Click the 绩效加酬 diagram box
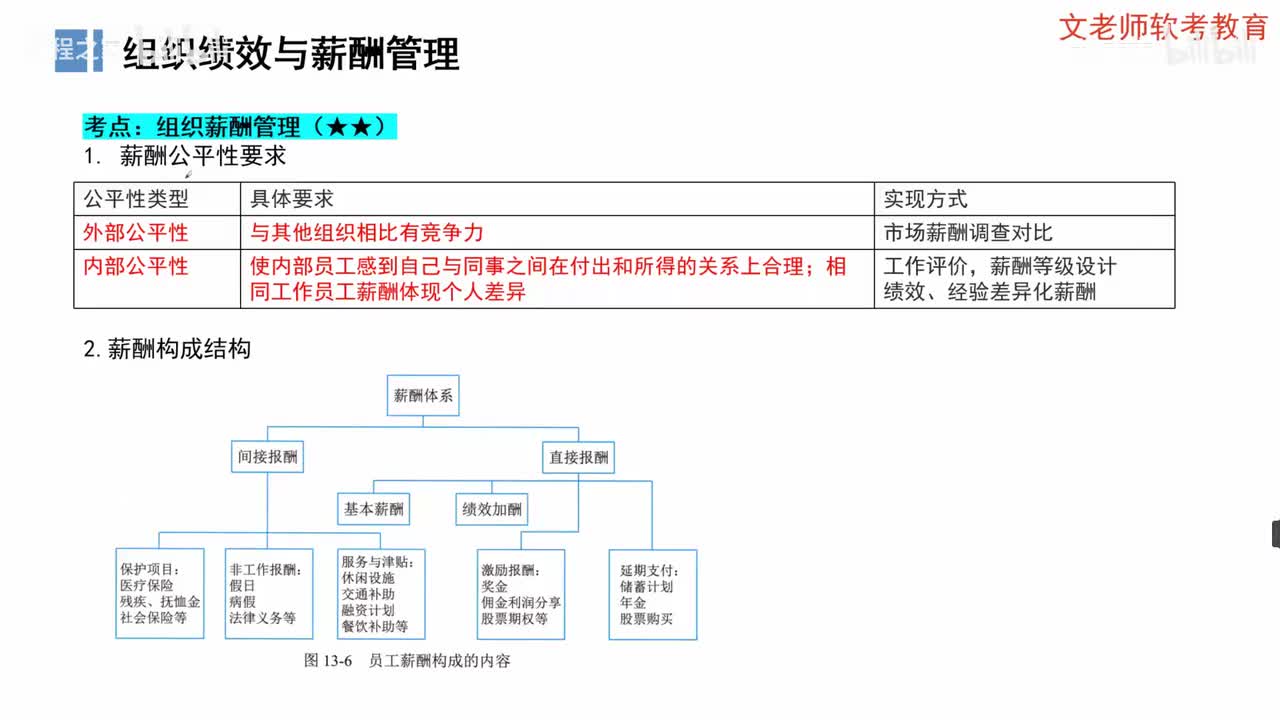1280x720 pixels. tap(492, 509)
